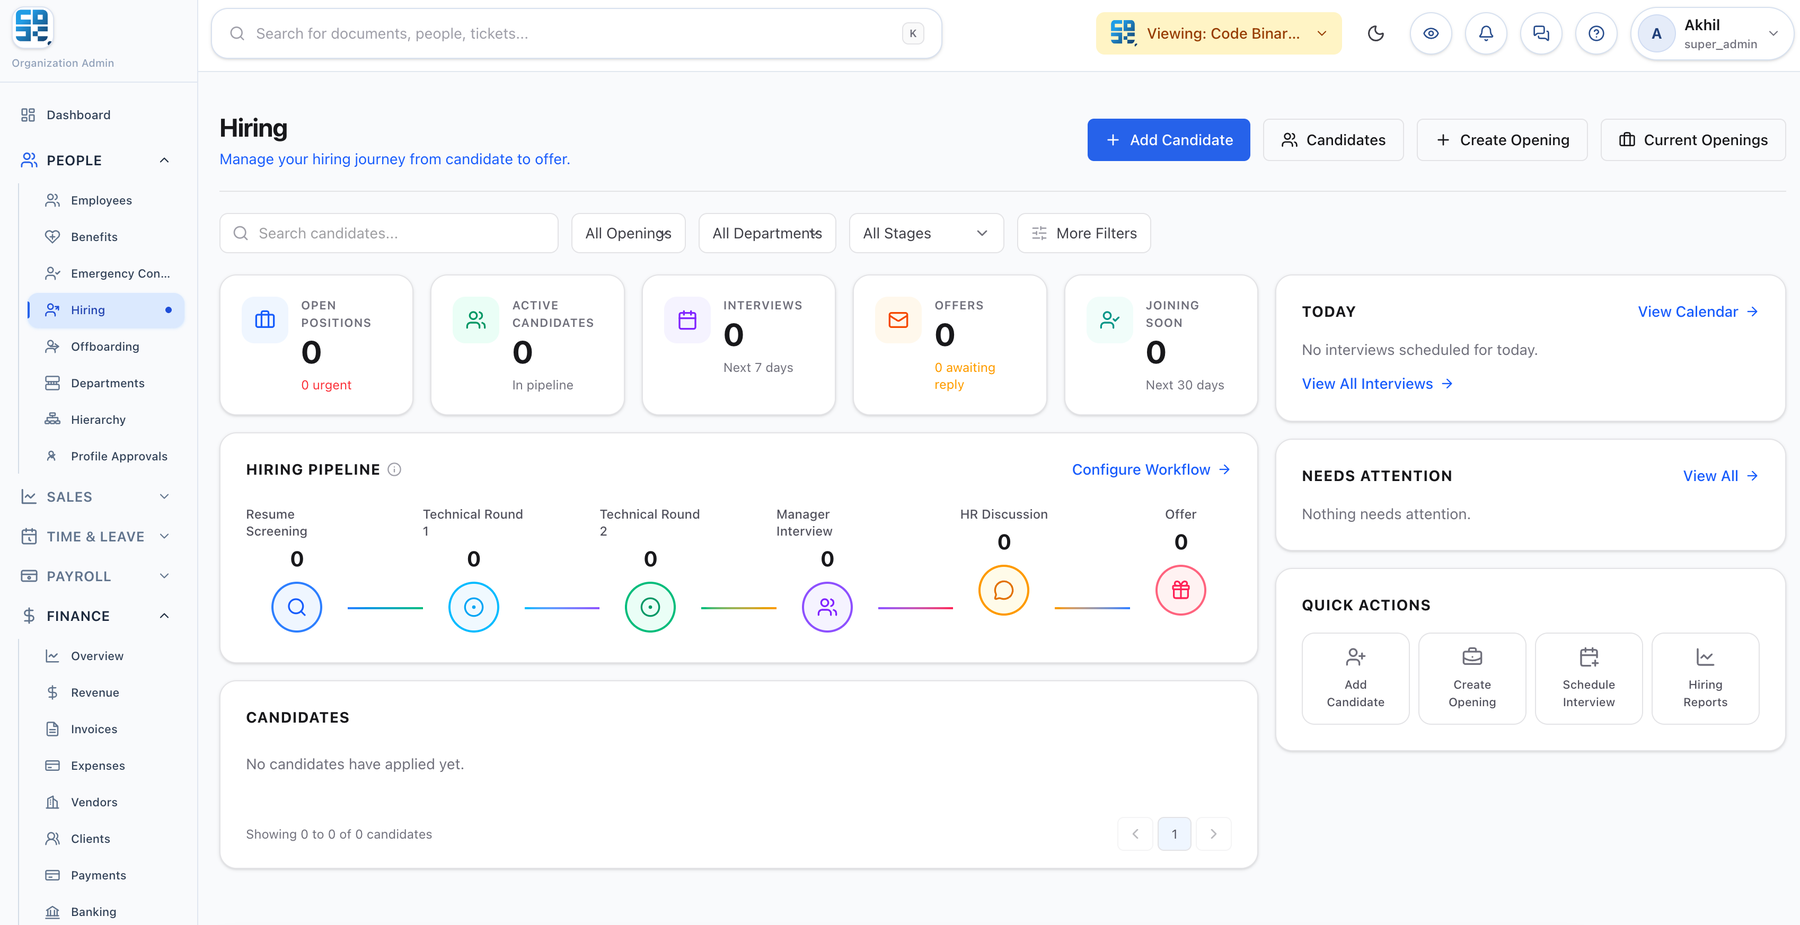Open Clients in the sidebar

pos(106,838)
